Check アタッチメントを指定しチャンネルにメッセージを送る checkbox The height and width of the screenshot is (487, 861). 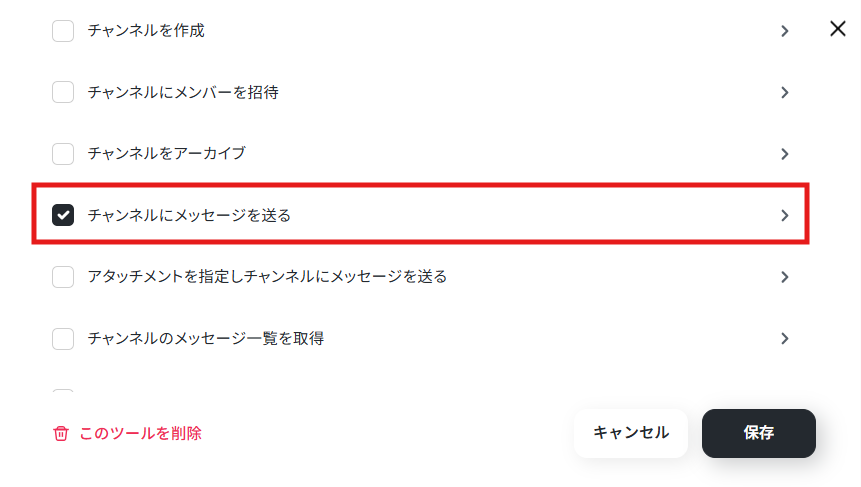click(63, 277)
